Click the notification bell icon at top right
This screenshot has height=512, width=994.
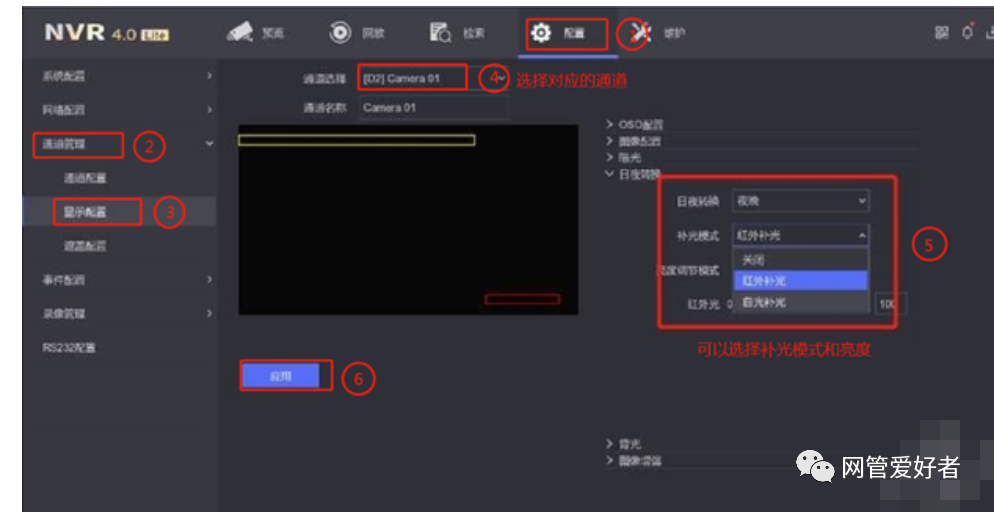967,34
